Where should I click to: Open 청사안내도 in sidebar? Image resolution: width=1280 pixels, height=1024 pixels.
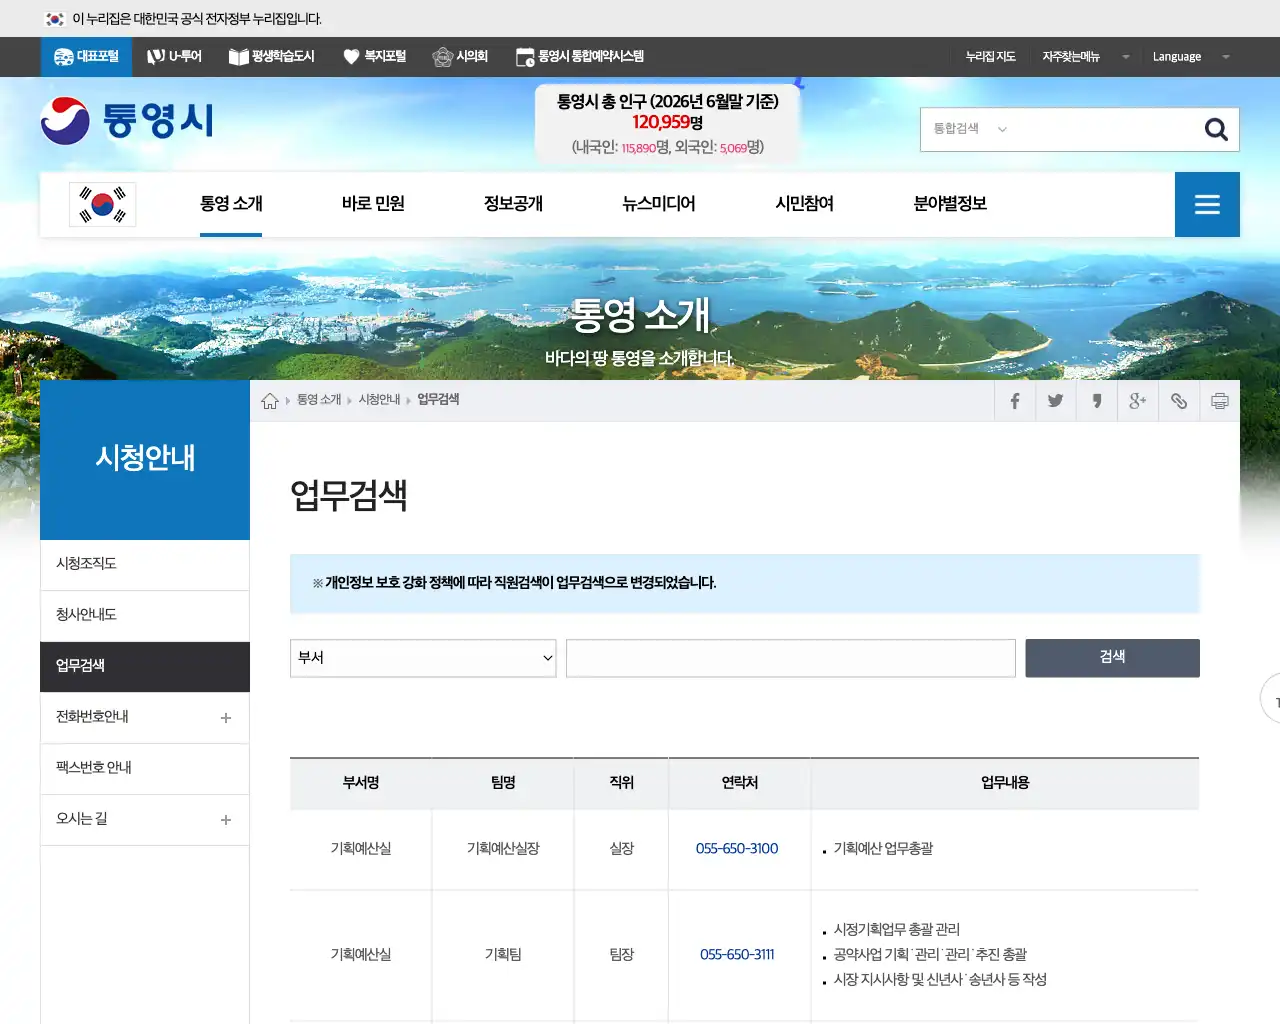coord(145,616)
